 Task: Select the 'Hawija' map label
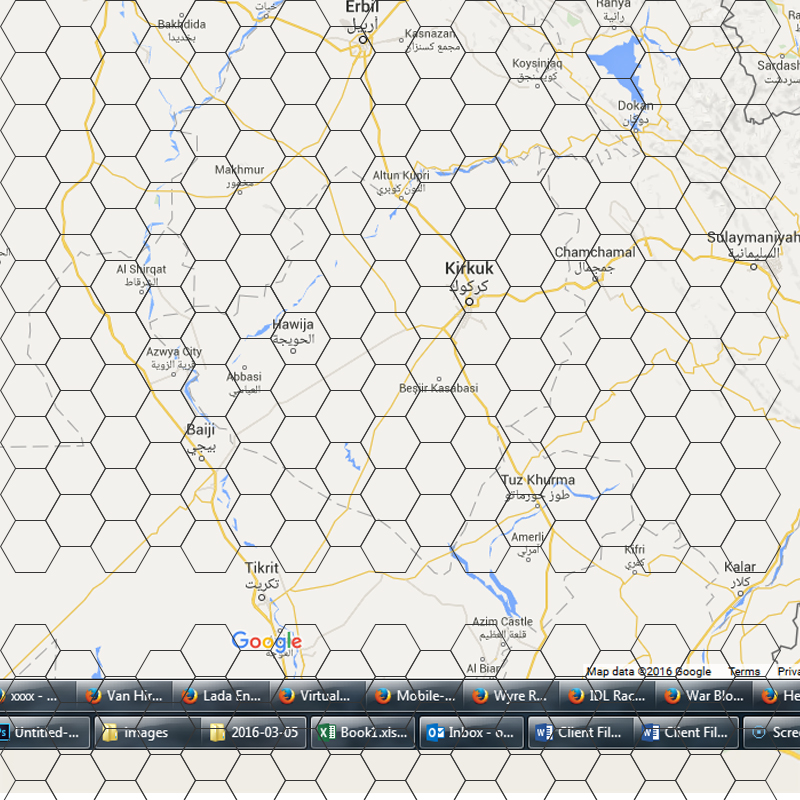pyautogui.click(x=293, y=324)
